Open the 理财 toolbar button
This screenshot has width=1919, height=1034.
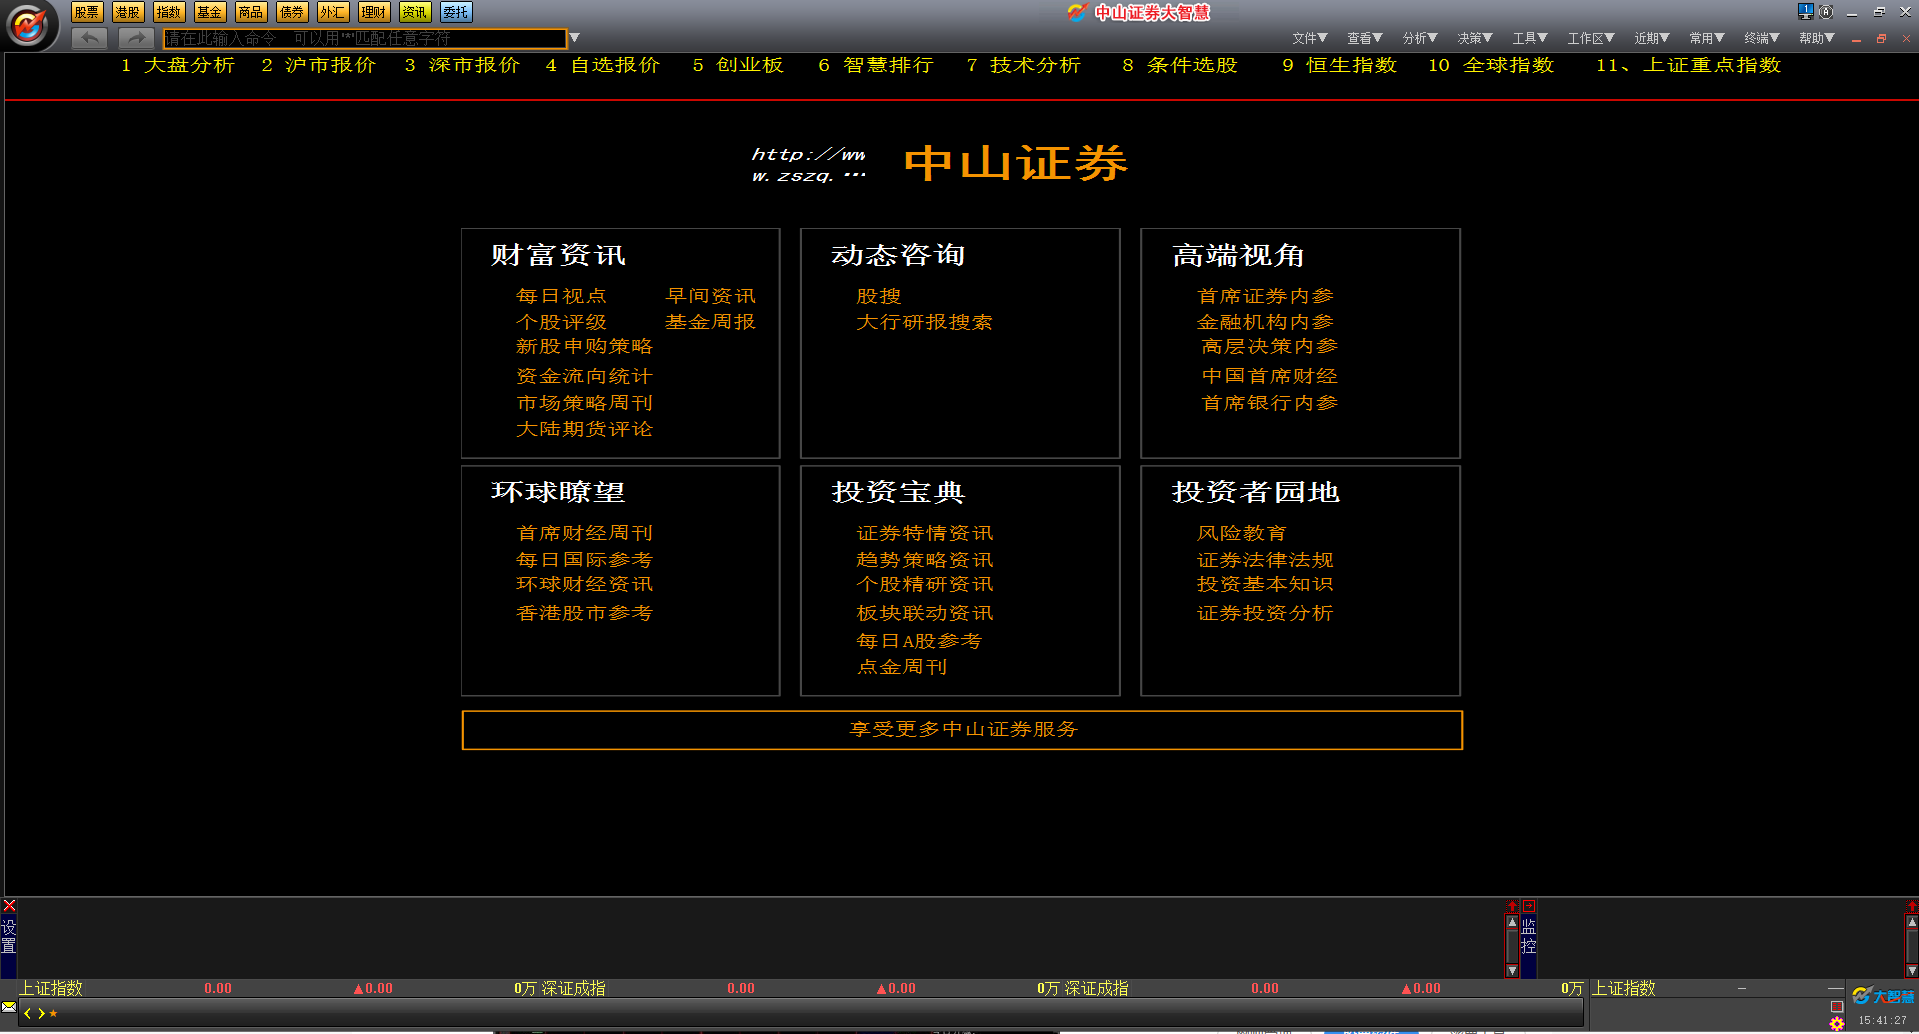(374, 12)
